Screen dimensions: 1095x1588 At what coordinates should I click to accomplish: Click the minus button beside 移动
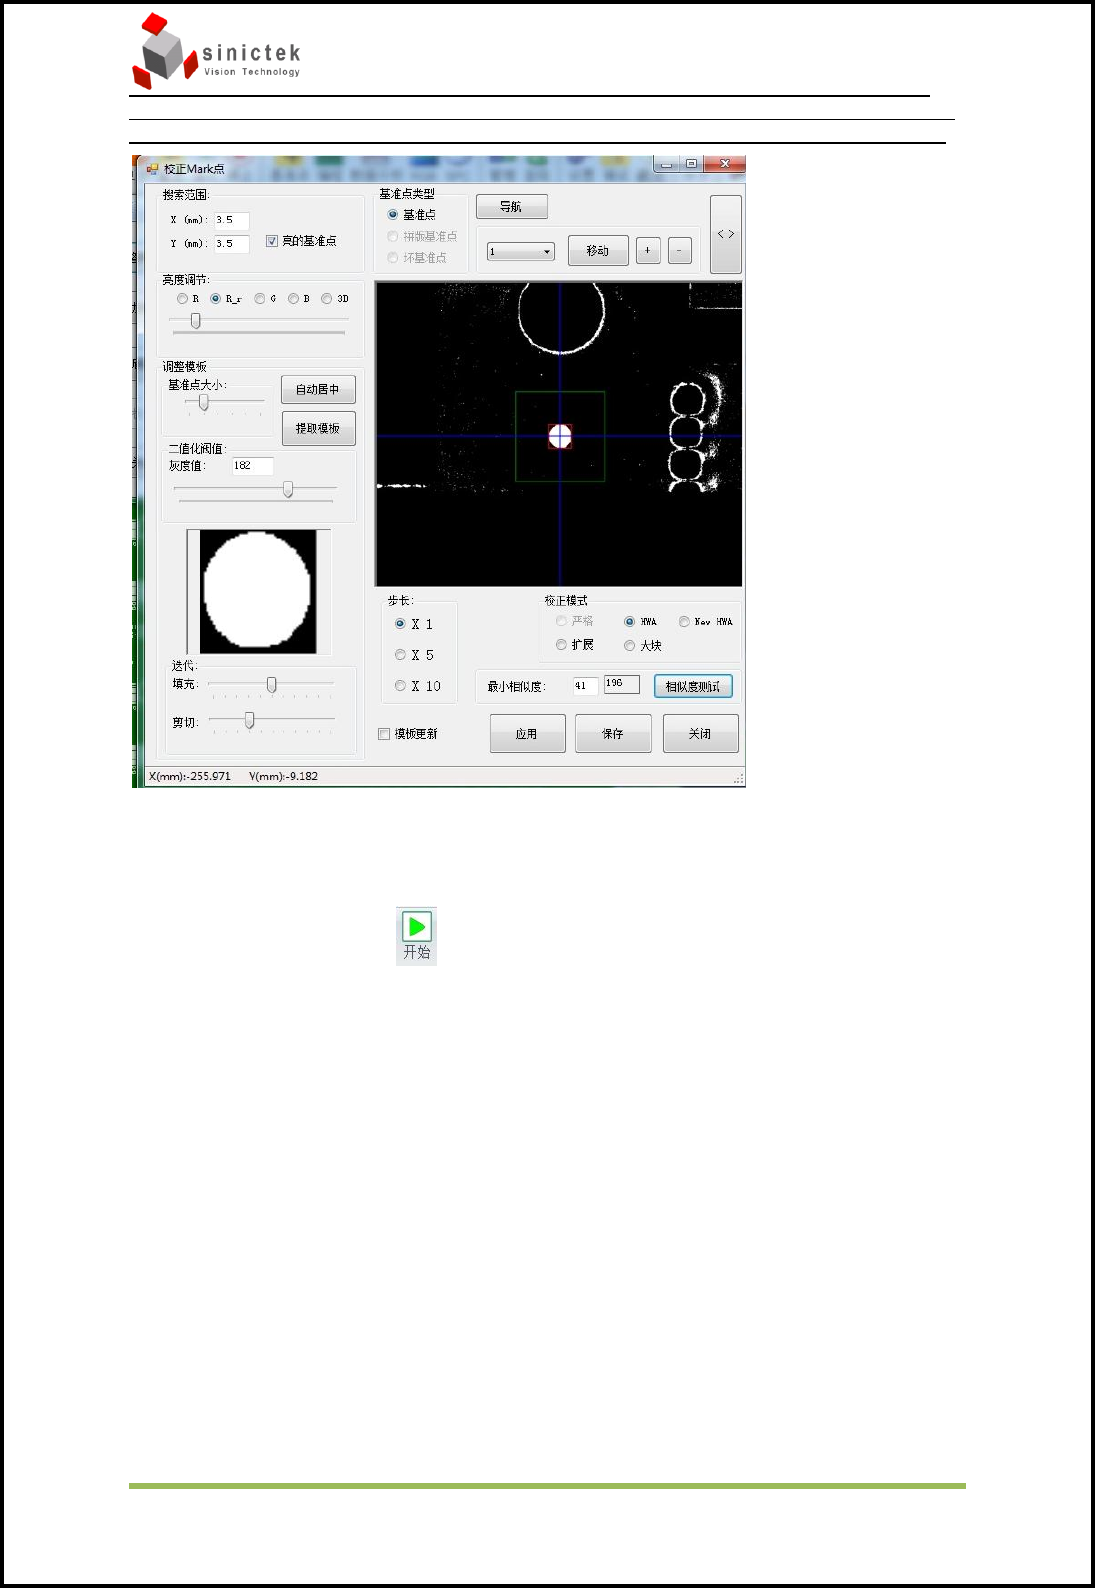(x=680, y=251)
